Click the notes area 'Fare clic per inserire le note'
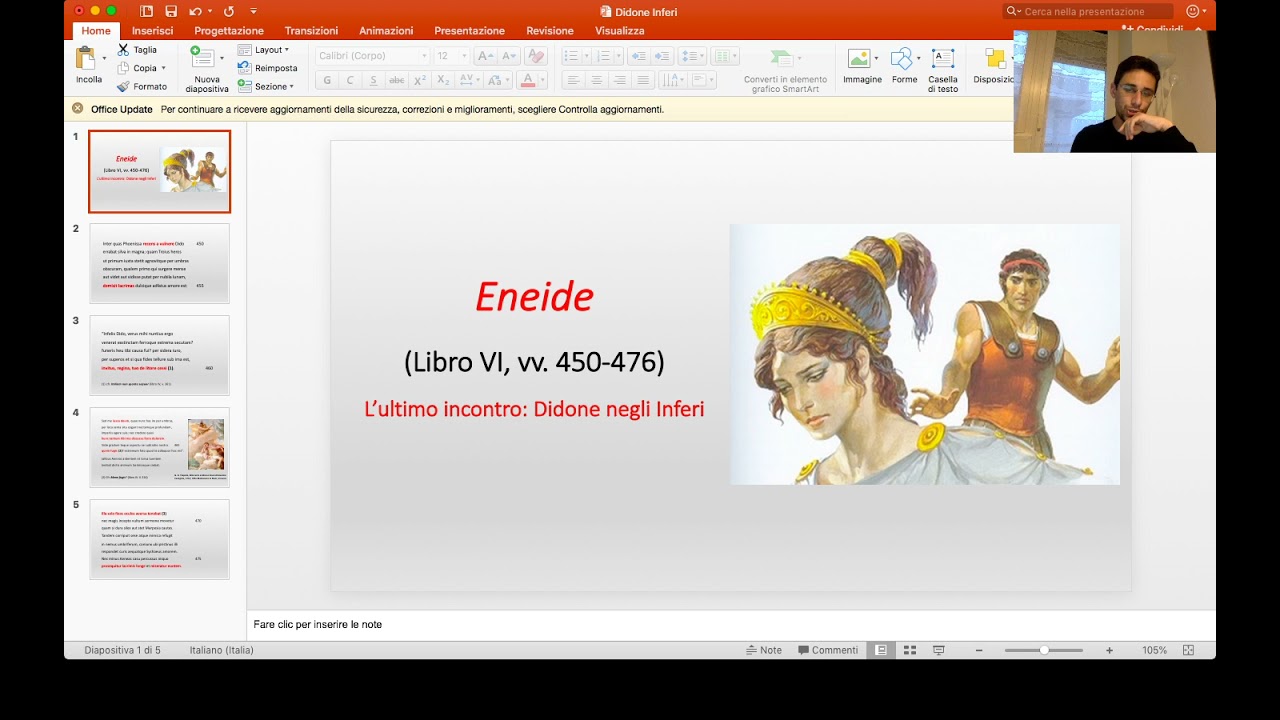The width and height of the screenshot is (1280, 720). point(317,624)
